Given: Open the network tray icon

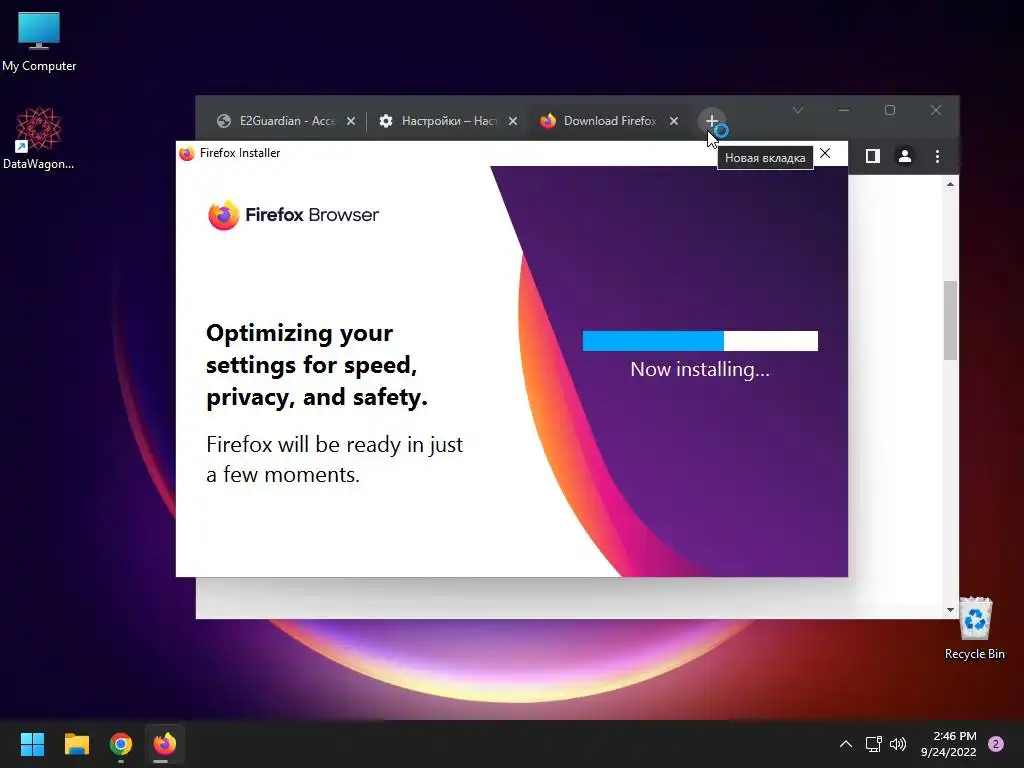Looking at the screenshot, I should point(873,744).
